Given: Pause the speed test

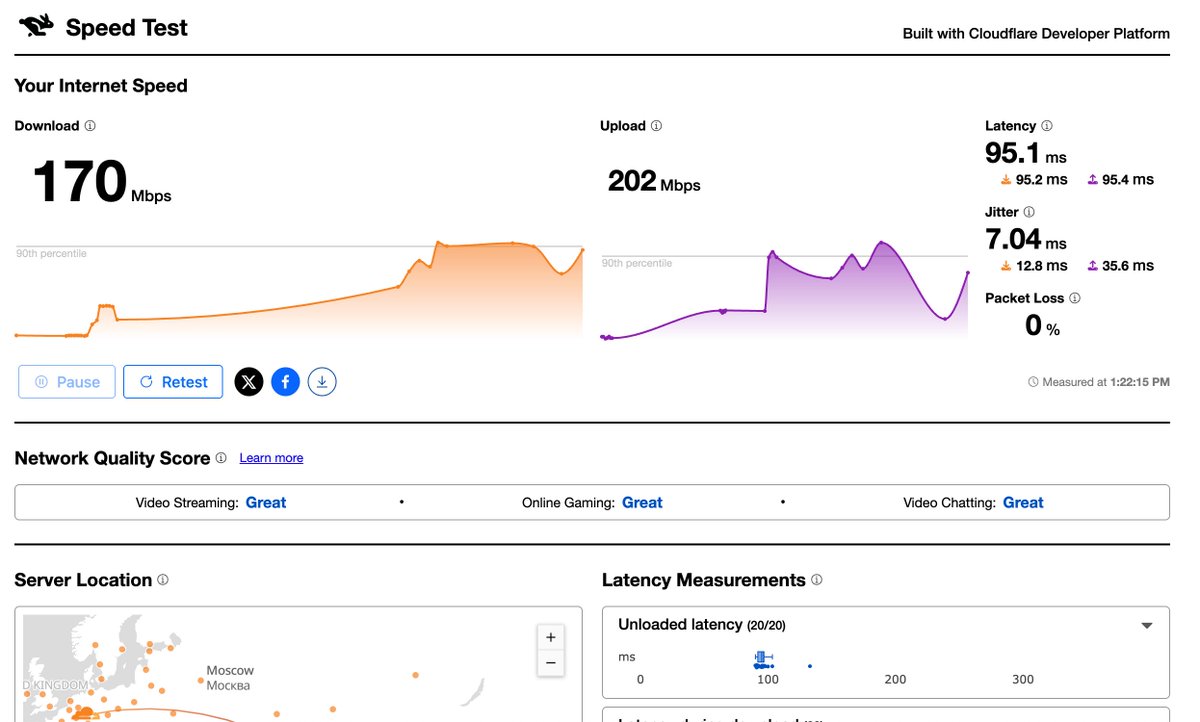Looking at the screenshot, I should 67,382.
